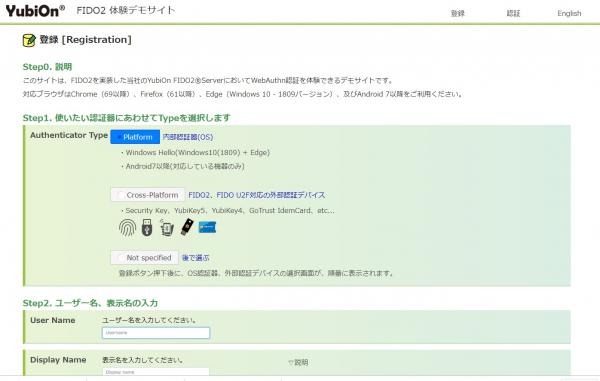Click the FIDO2、FIDO U2F対応の外部認証デバイス link
The width and height of the screenshot is (600, 381).
257,195
